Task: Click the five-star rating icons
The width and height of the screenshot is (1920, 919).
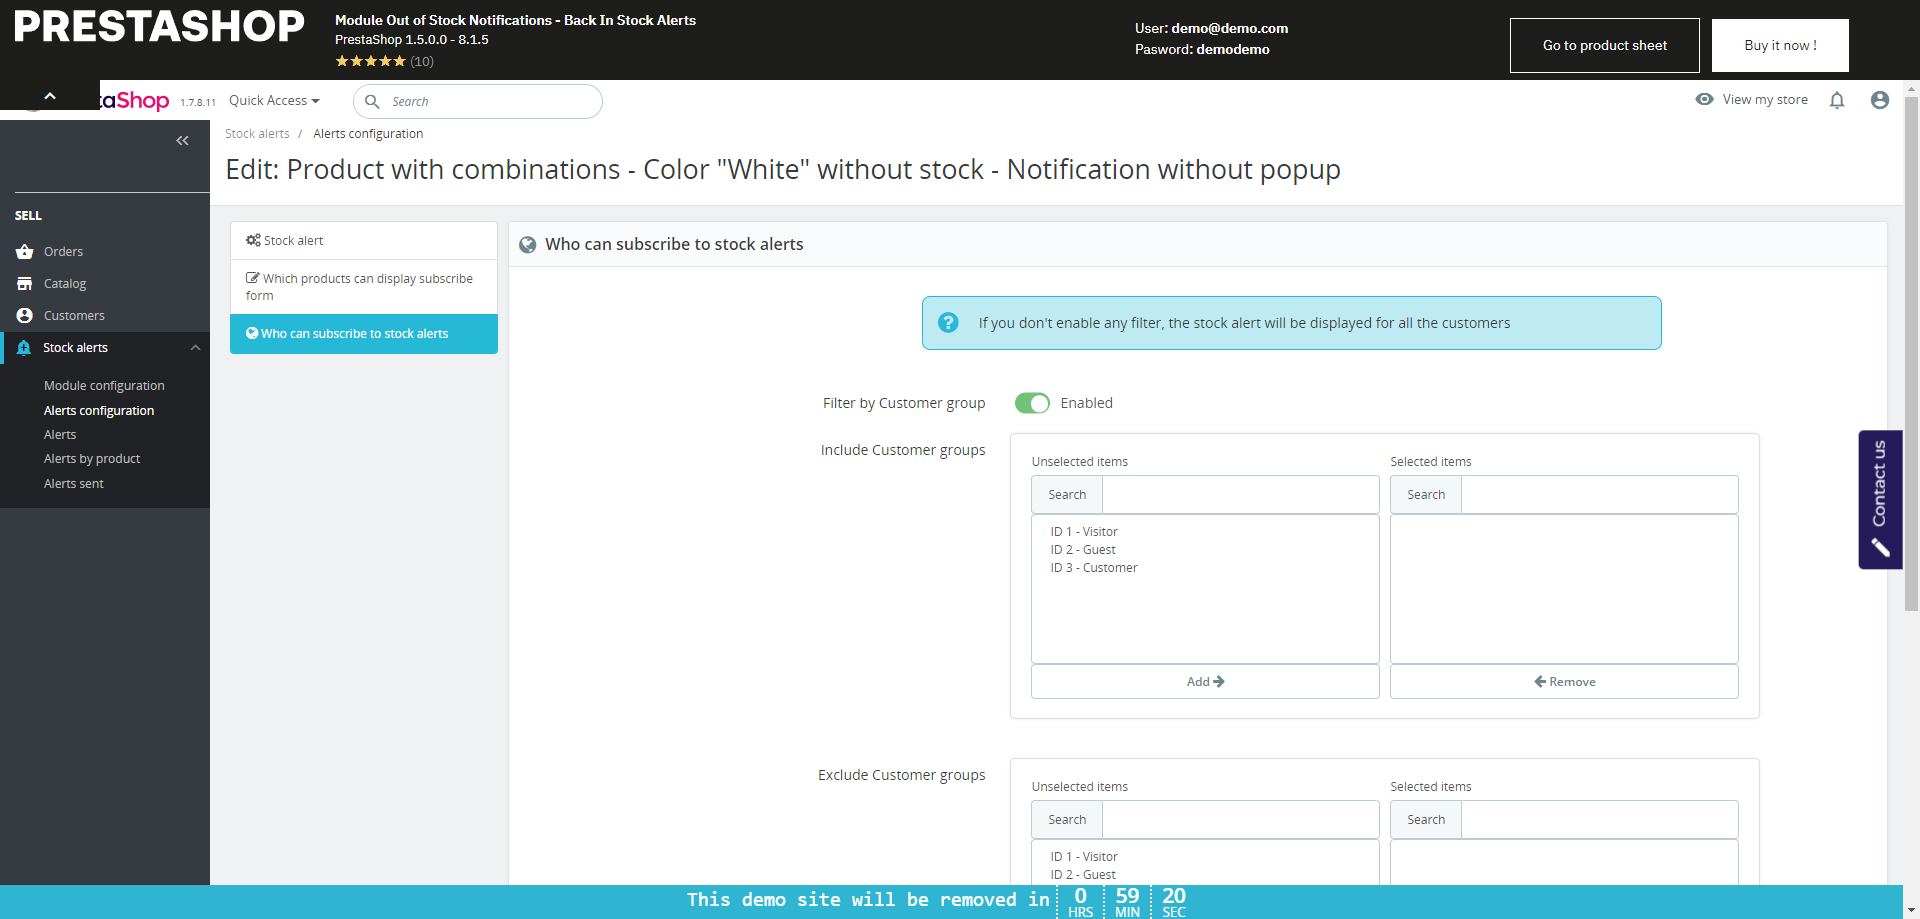Action: click(370, 61)
